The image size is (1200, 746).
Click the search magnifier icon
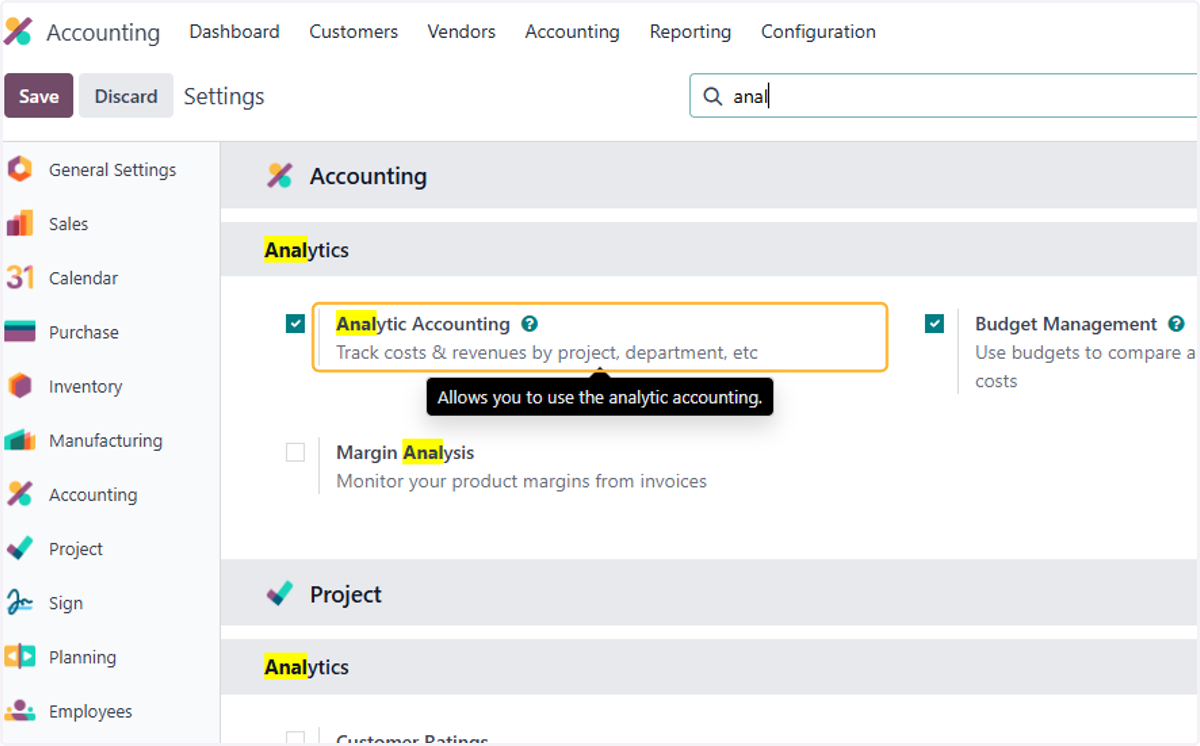coord(713,96)
